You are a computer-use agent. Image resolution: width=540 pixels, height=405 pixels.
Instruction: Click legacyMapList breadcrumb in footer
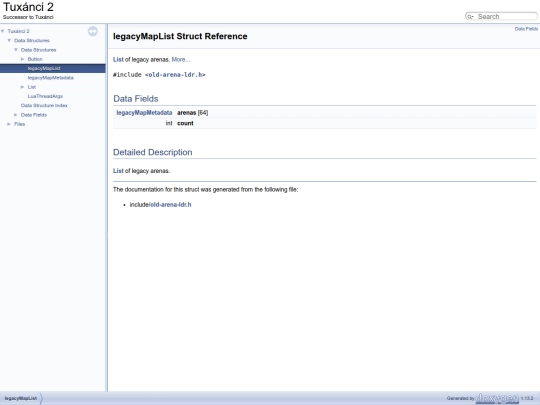coord(21,398)
